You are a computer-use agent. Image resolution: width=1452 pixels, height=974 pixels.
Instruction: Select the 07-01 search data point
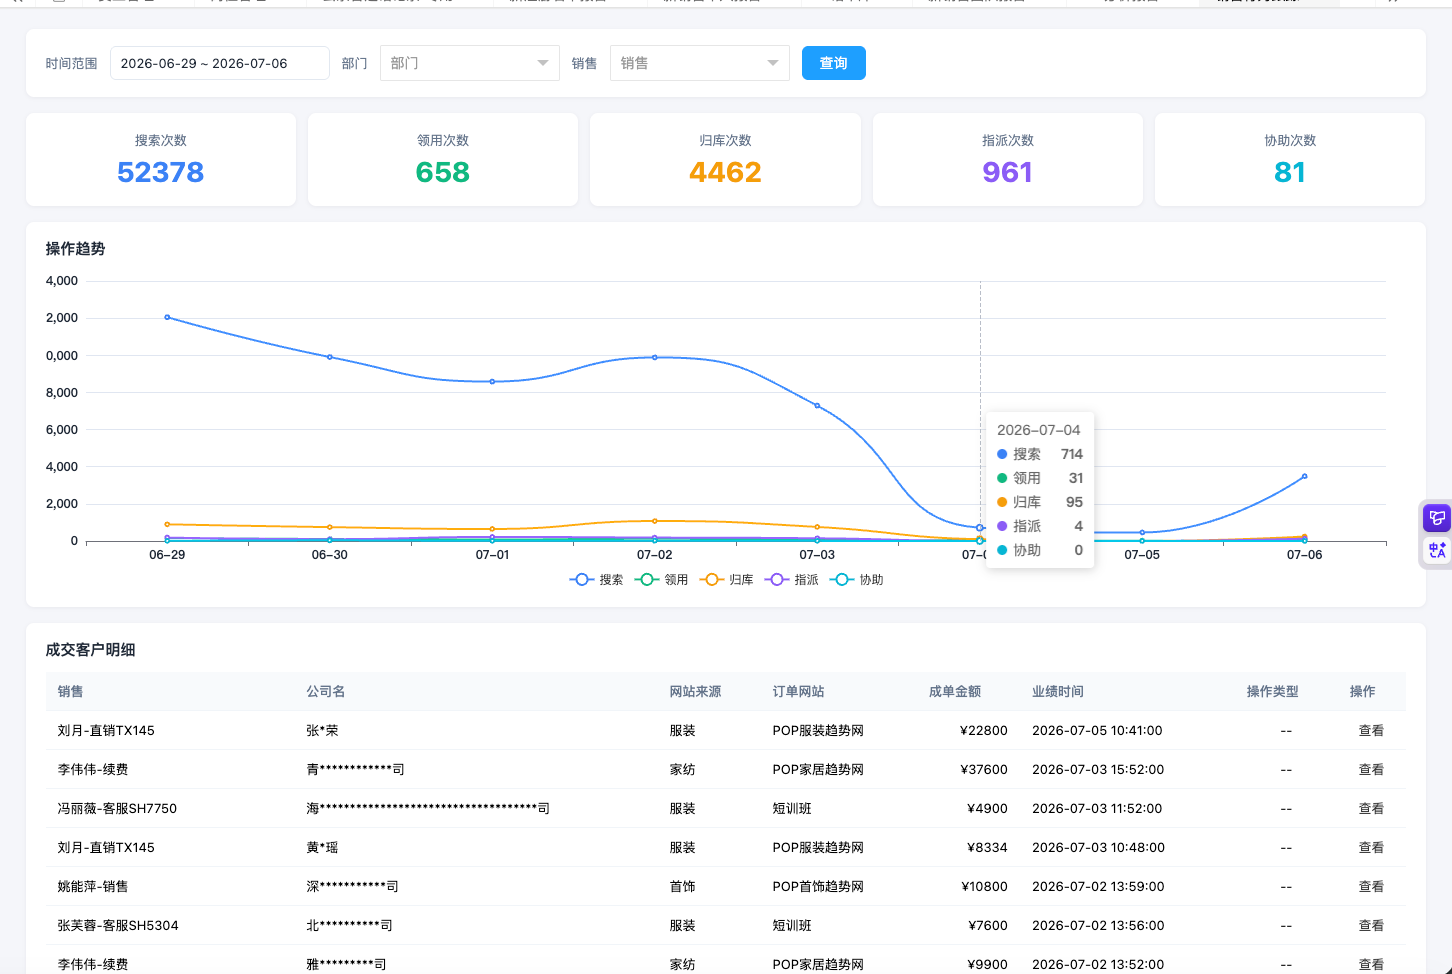tap(492, 382)
